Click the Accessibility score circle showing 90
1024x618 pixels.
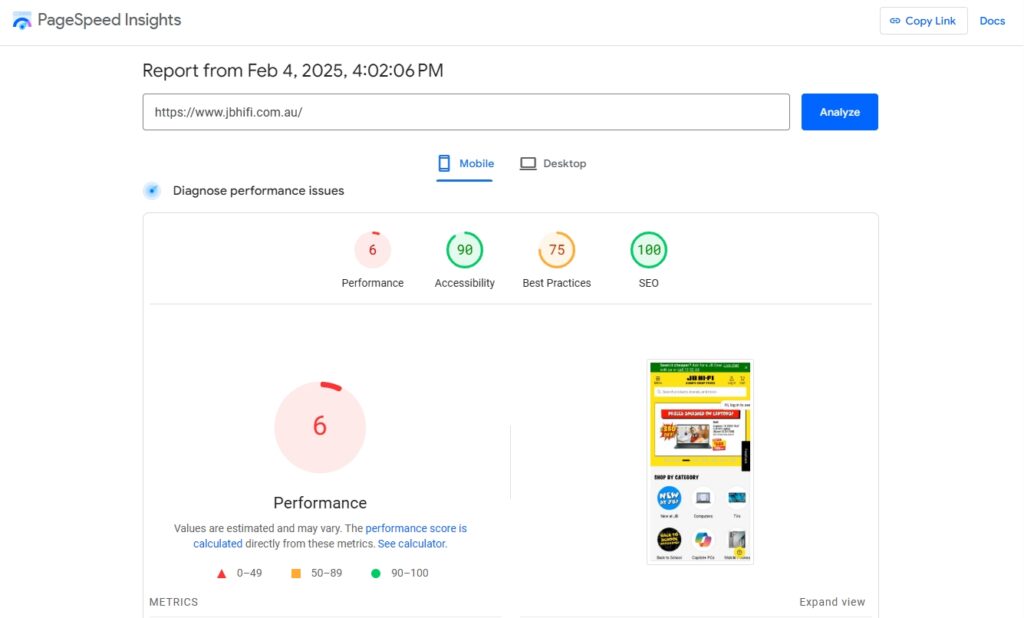pyautogui.click(x=464, y=250)
